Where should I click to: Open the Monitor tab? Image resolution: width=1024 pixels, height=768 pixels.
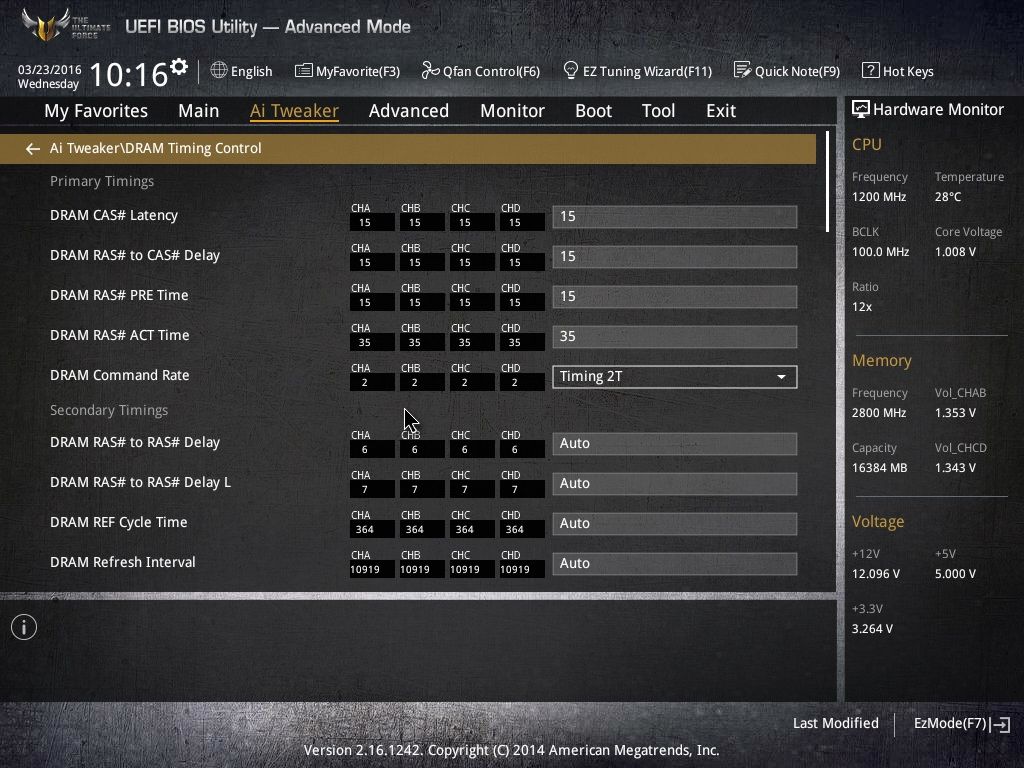[x=513, y=110]
